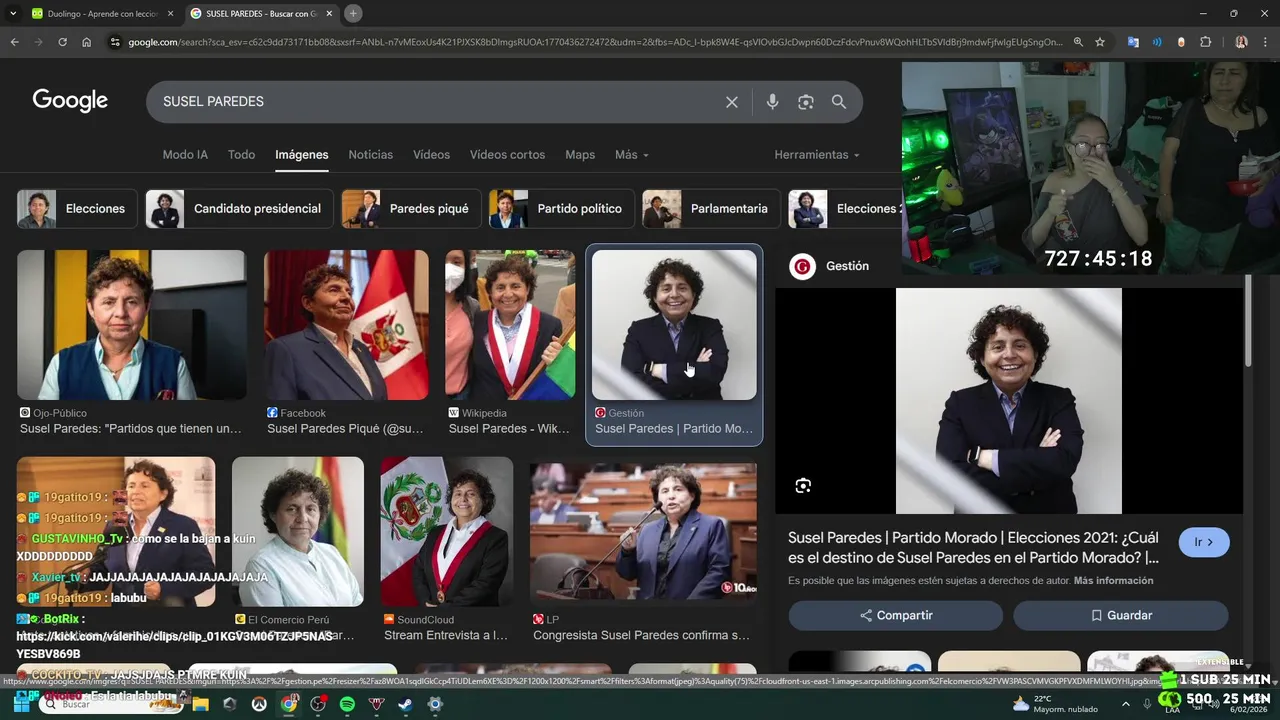Clear the search box with the X icon

coord(732,102)
